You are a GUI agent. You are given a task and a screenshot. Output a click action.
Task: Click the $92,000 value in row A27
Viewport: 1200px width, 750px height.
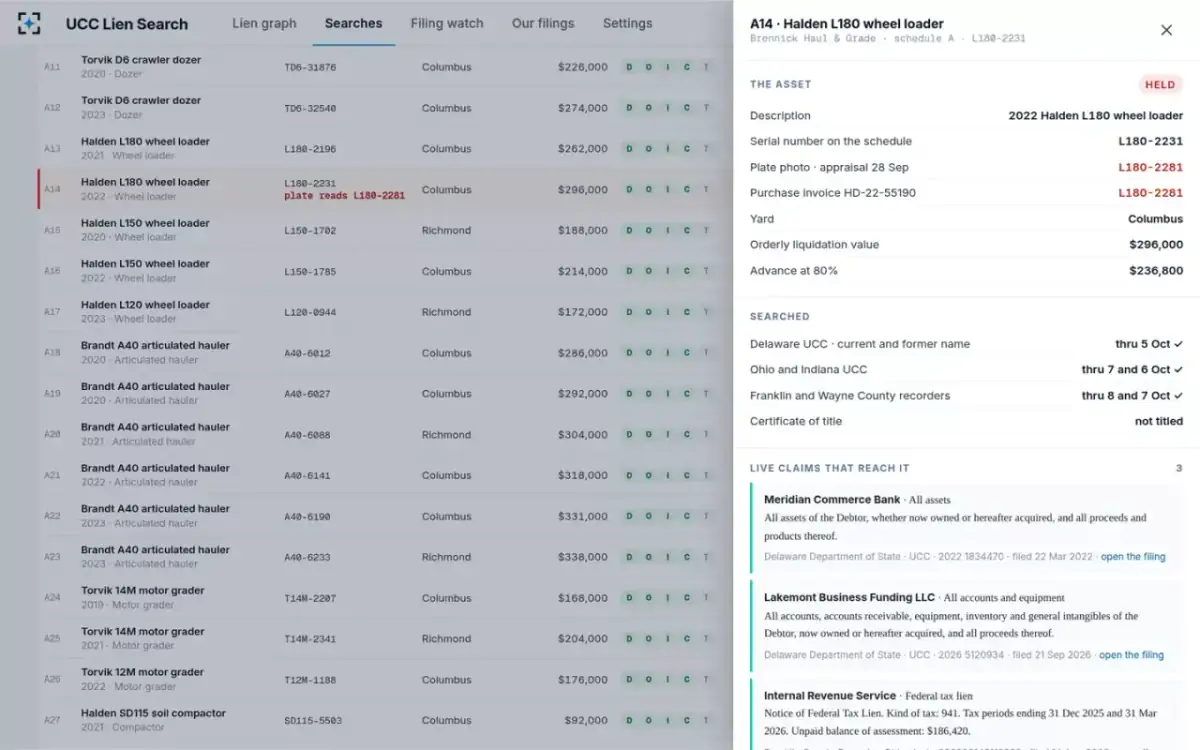pyautogui.click(x=586, y=721)
